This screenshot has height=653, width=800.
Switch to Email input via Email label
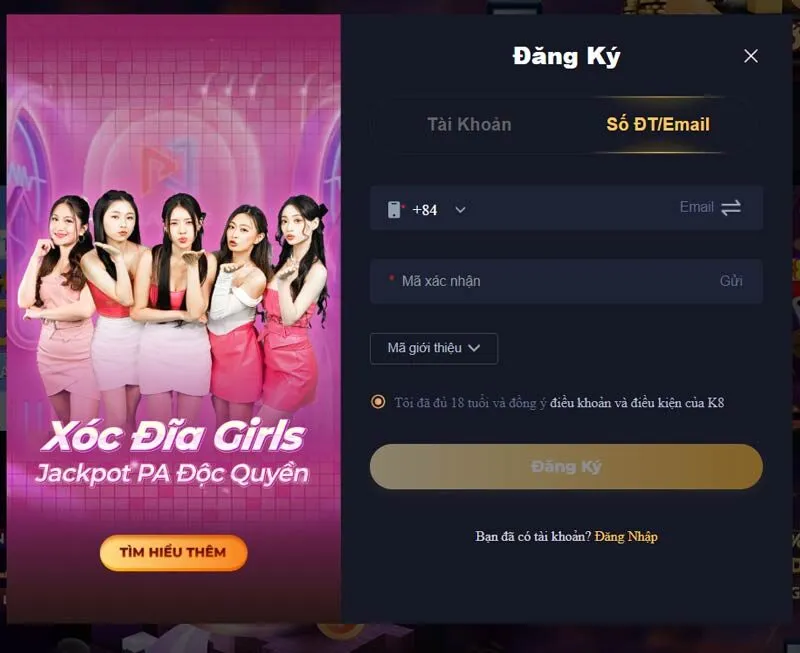tap(696, 207)
